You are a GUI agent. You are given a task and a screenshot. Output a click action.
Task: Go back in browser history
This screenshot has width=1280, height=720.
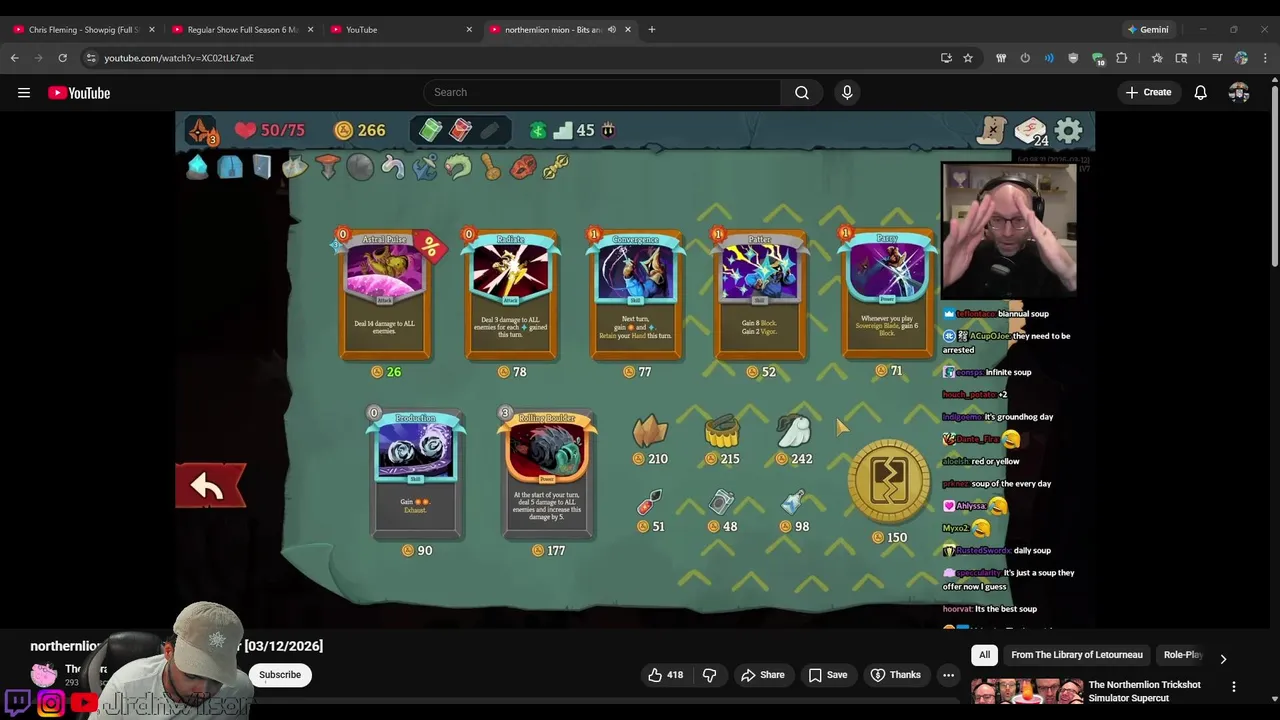[15, 58]
